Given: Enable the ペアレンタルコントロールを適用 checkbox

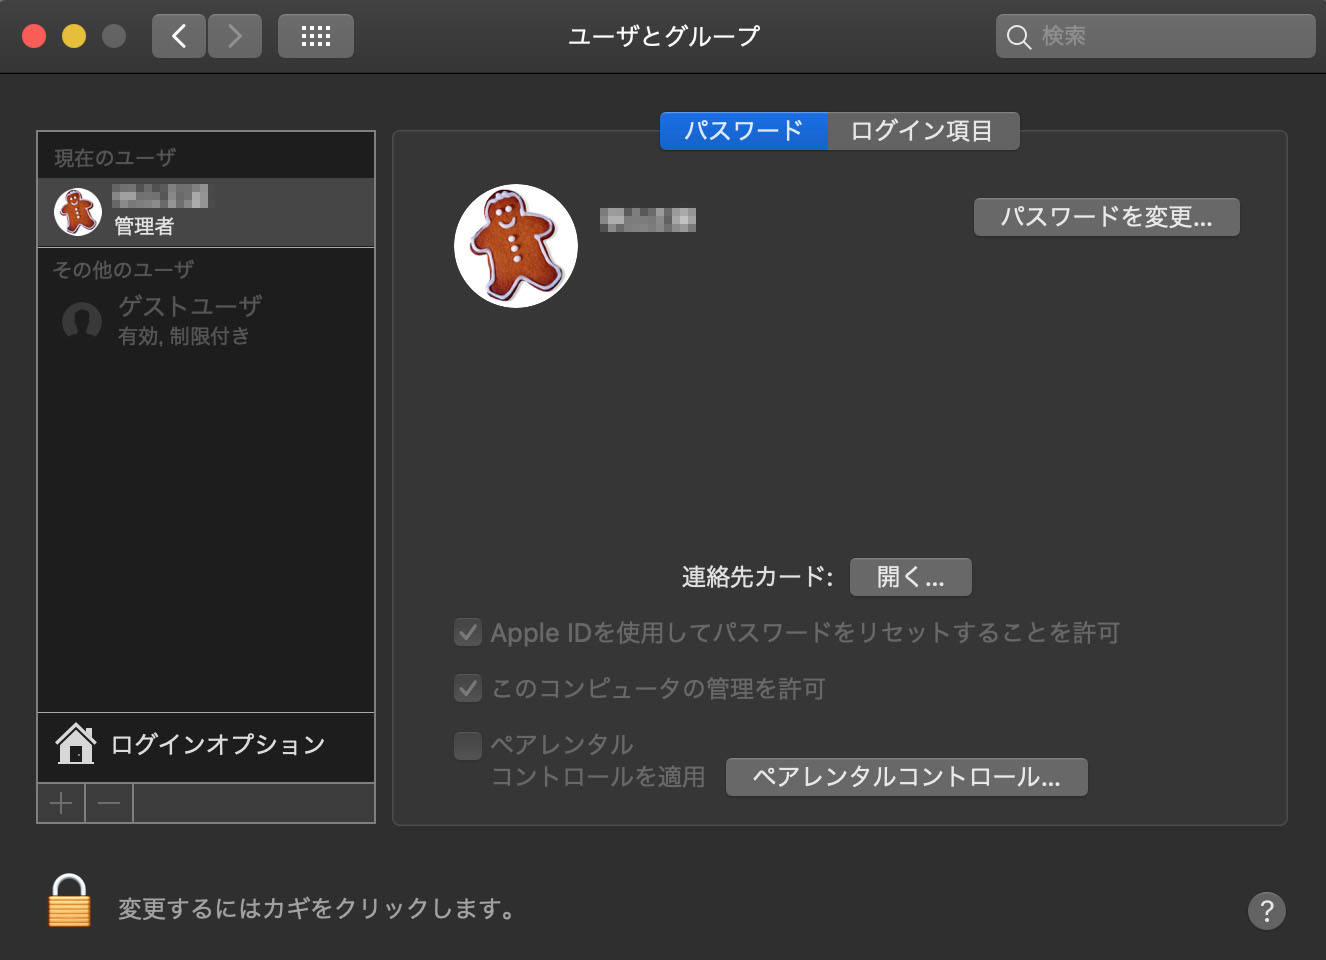Looking at the screenshot, I should click(x=468, y=745).
